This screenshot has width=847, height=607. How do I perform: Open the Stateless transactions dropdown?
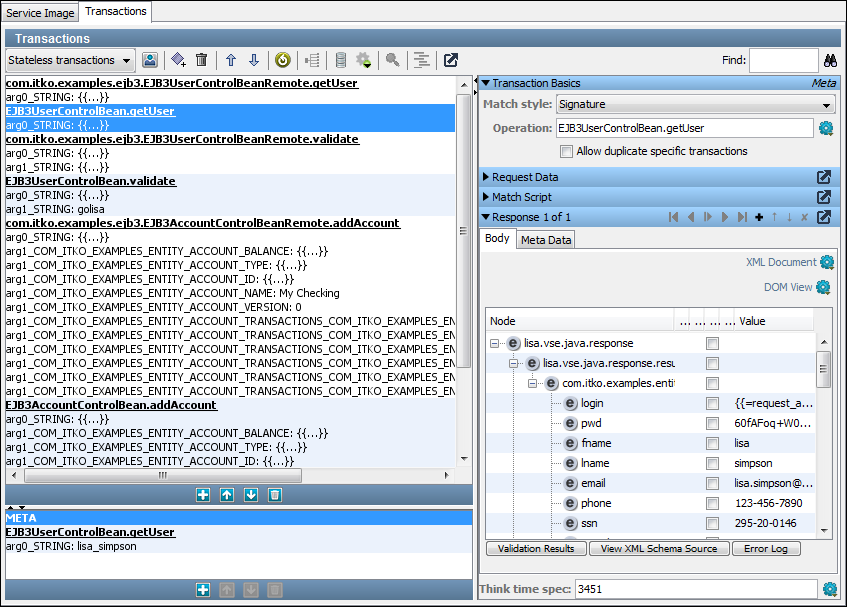point(69,61)
